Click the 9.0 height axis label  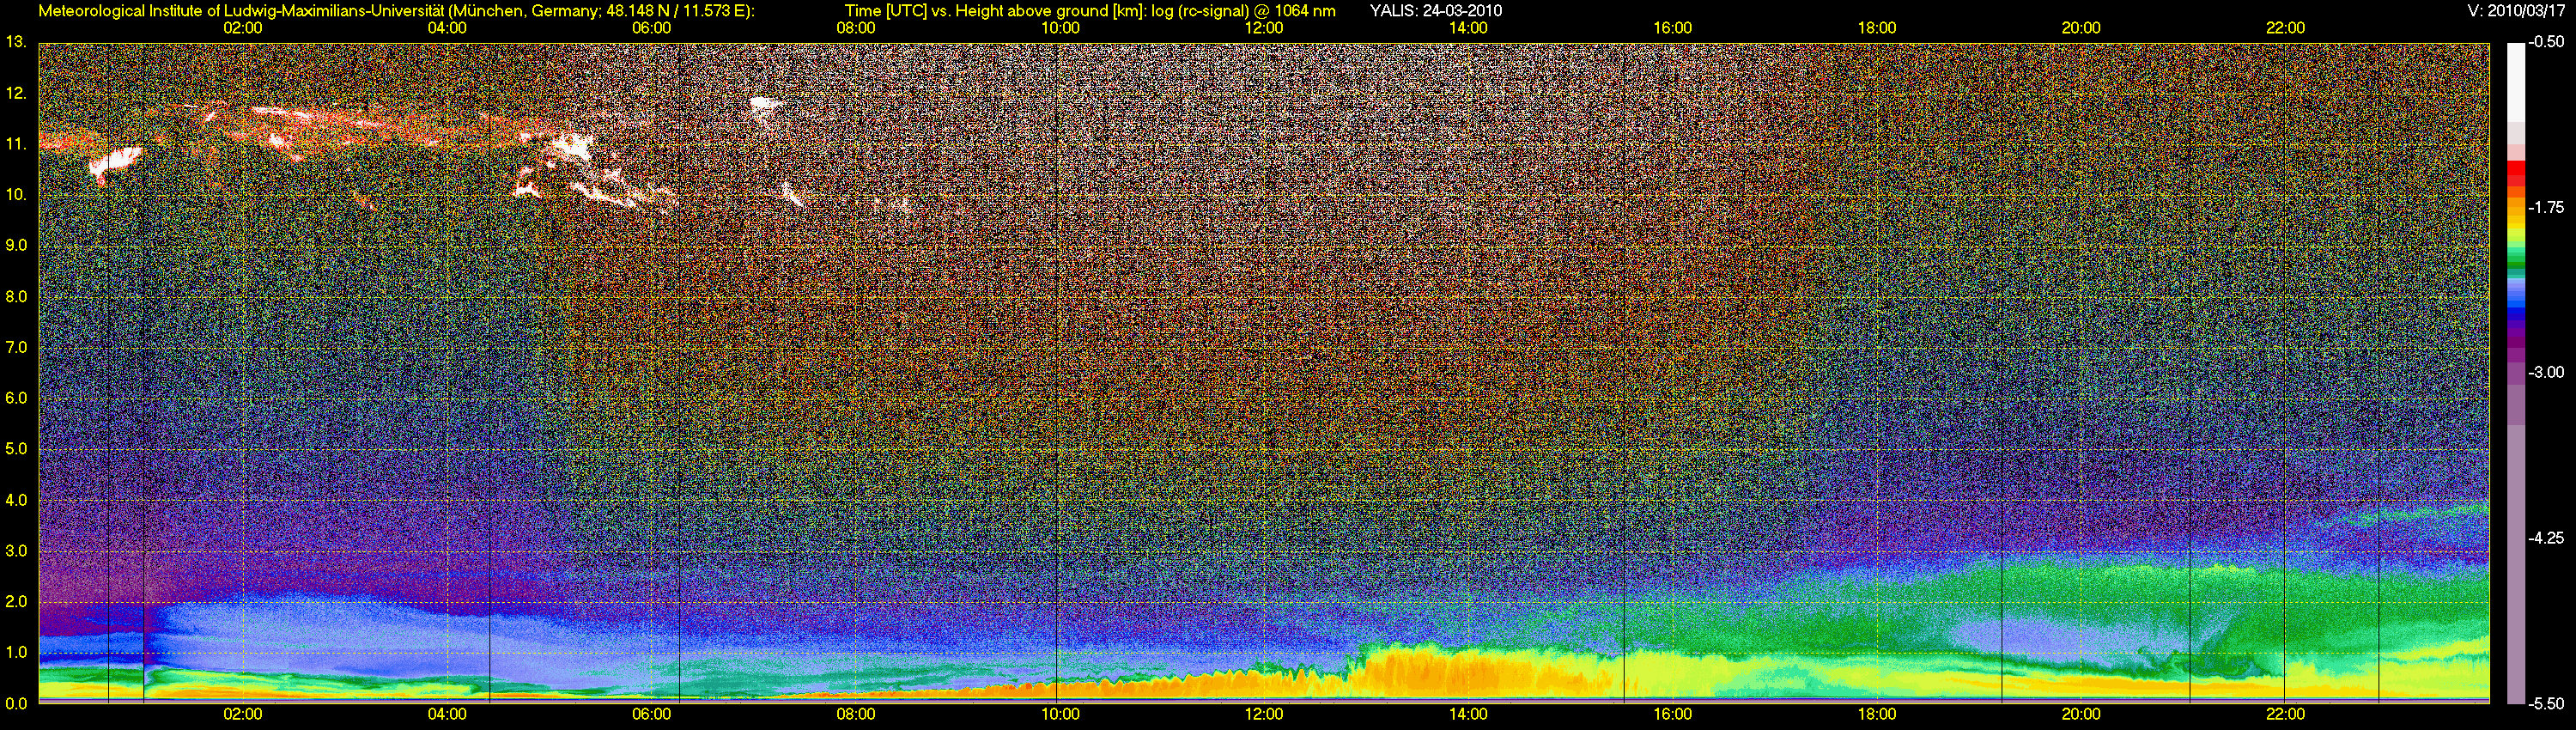click(x=15, y=245)
